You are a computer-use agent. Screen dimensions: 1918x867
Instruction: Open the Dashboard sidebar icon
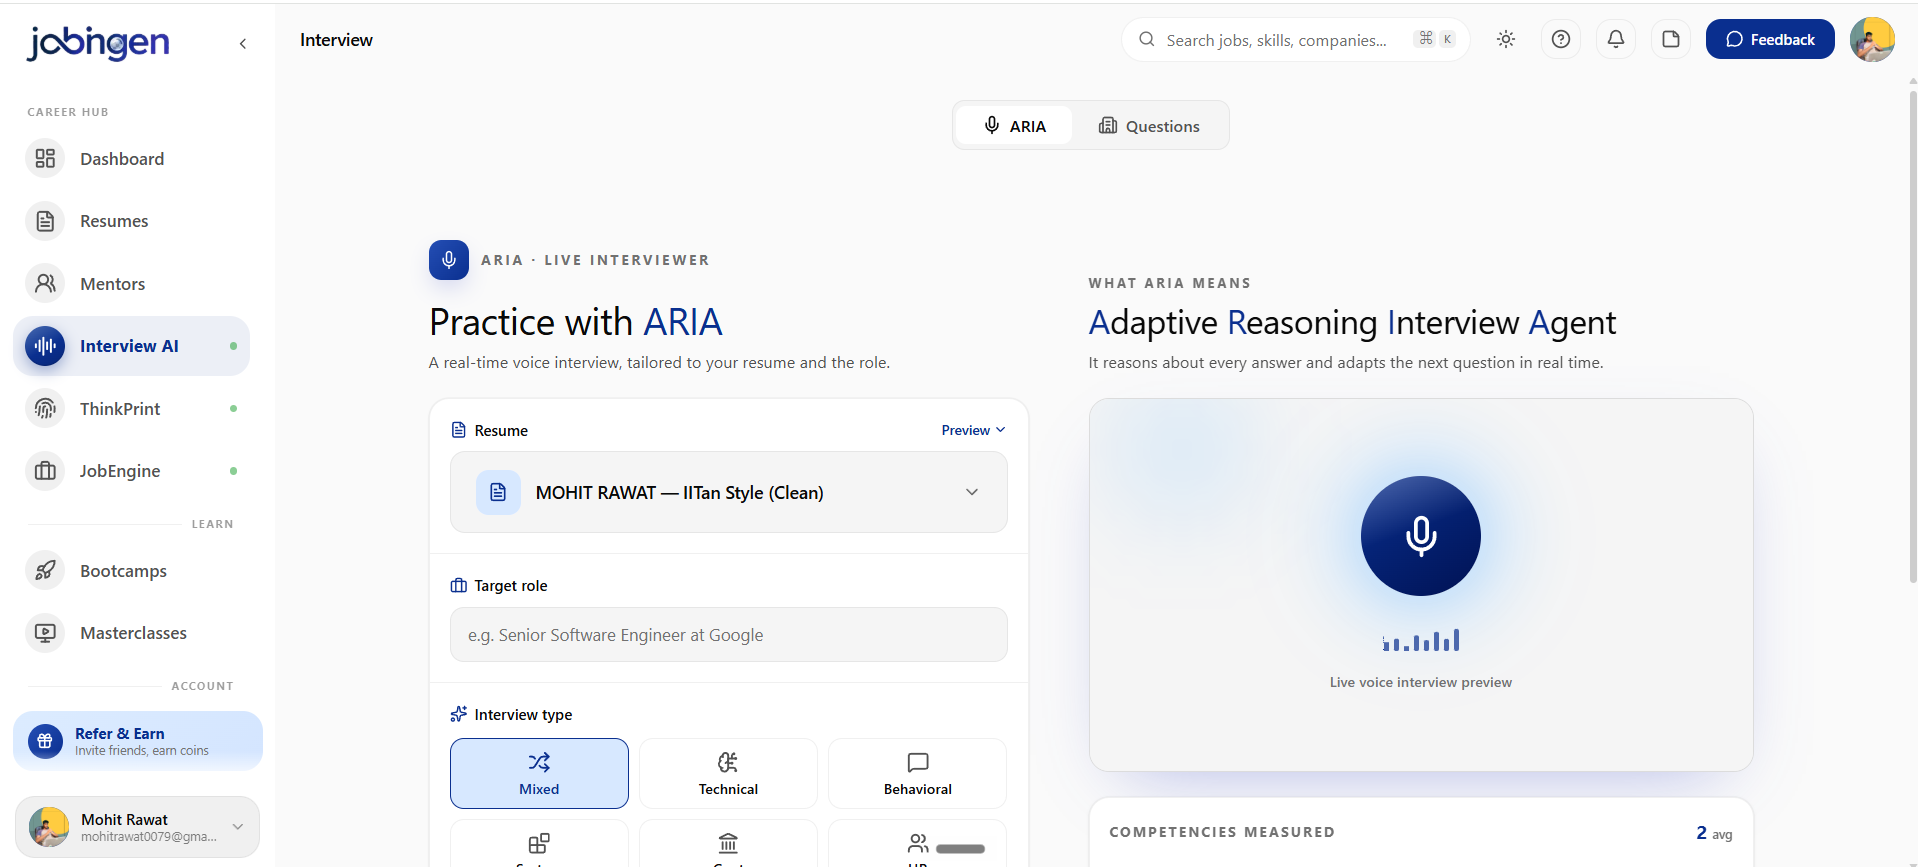(45, 158)
